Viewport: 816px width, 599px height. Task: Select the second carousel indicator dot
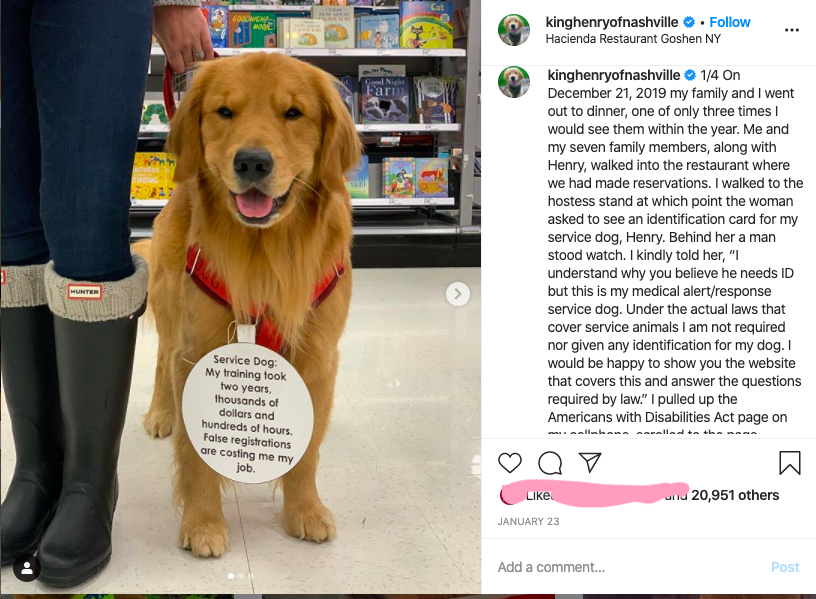coord(241,576)
